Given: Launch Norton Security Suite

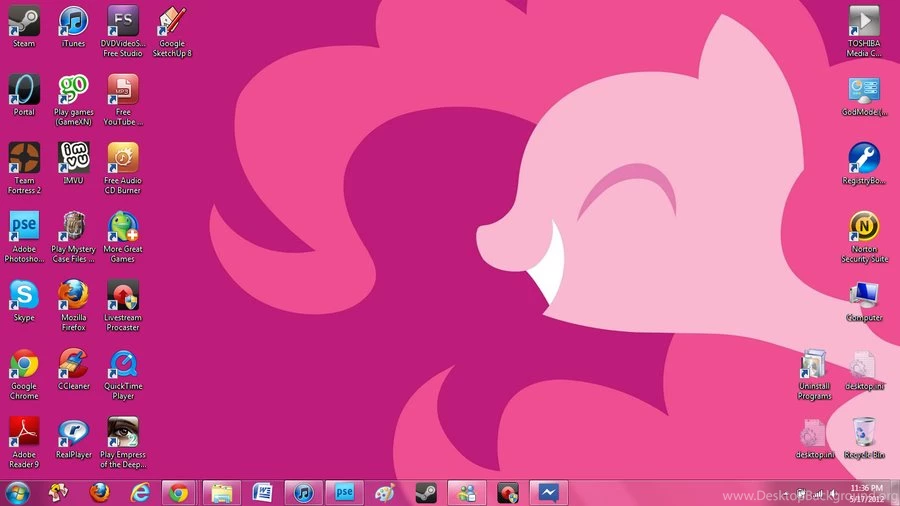Looking at the screenshot, I should 864,228.
